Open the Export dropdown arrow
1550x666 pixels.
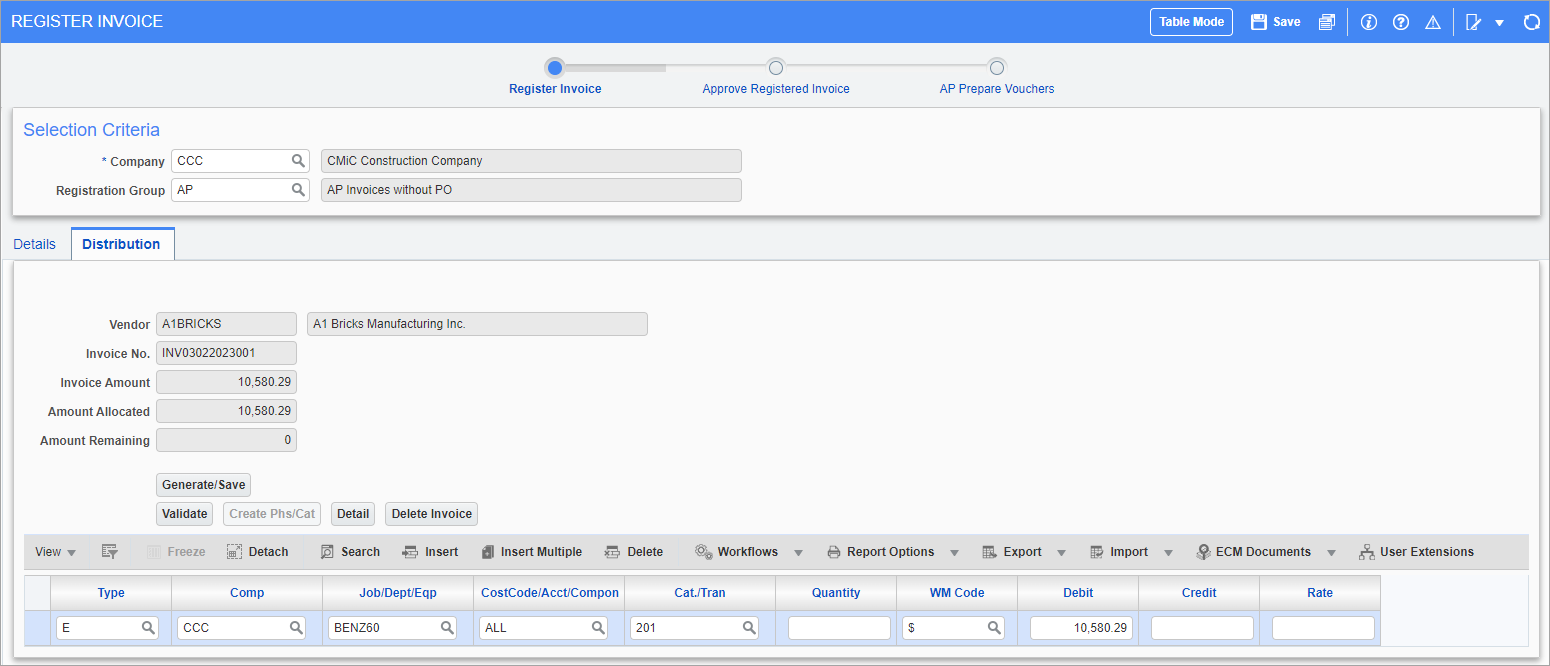pos(1062,551)
